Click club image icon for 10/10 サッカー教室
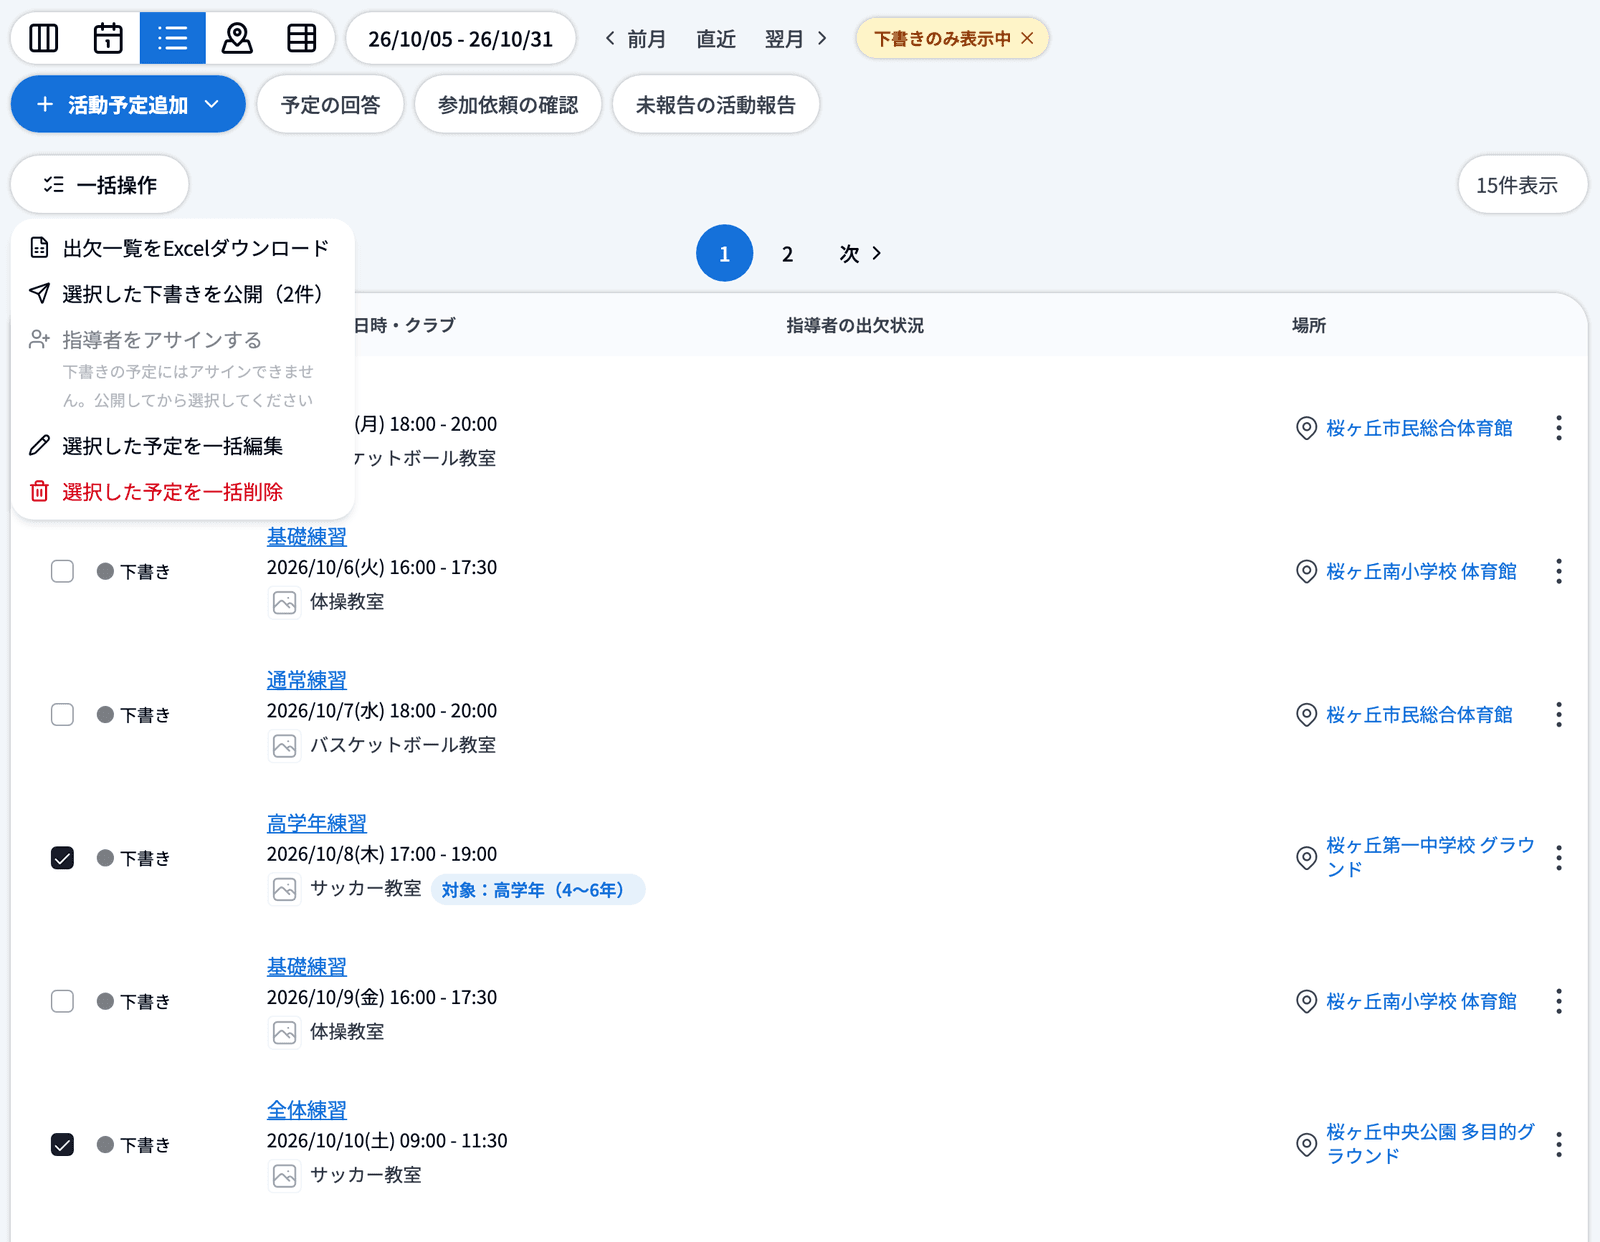Viewport: 1600px width, 1242px height. (x=284, y=1175)
